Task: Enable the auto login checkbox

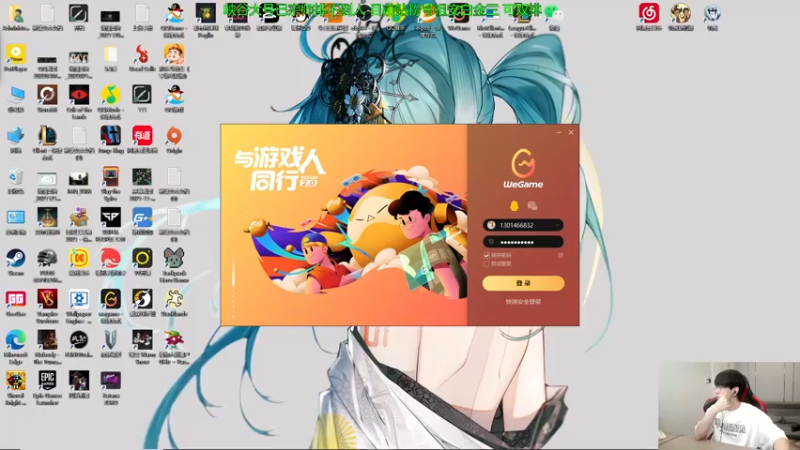Action: [486, 264]
